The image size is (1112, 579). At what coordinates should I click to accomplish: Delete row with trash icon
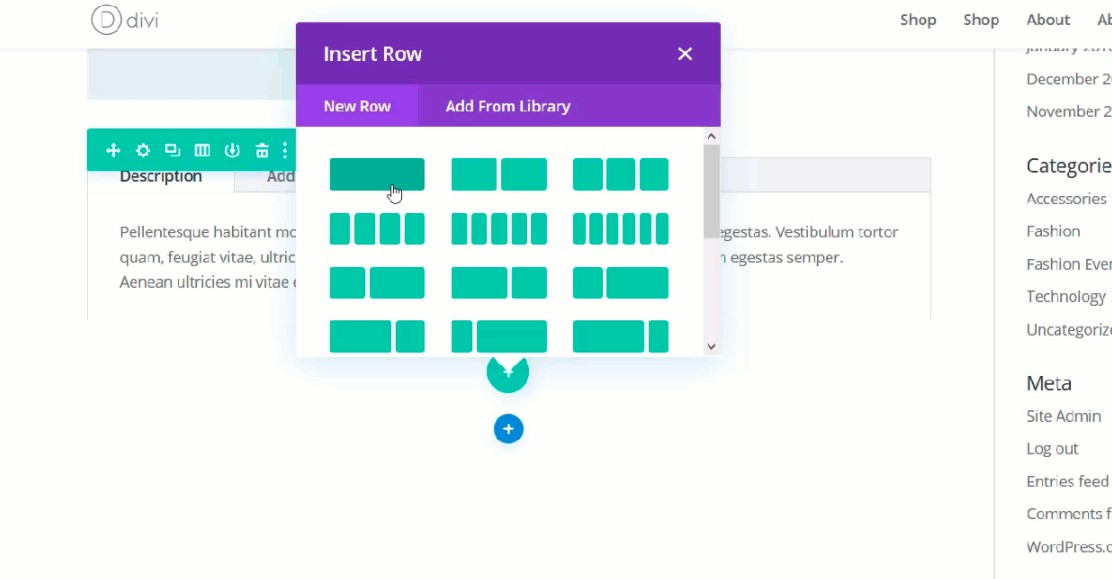coord(262,150)
